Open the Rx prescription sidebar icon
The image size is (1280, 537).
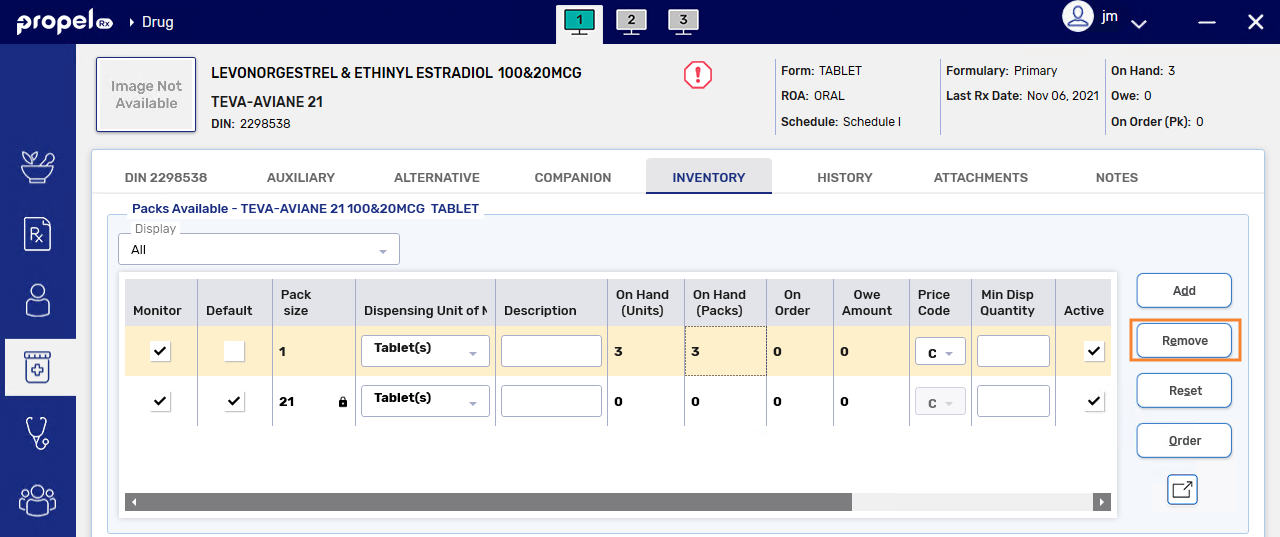[x=38, y=234]
